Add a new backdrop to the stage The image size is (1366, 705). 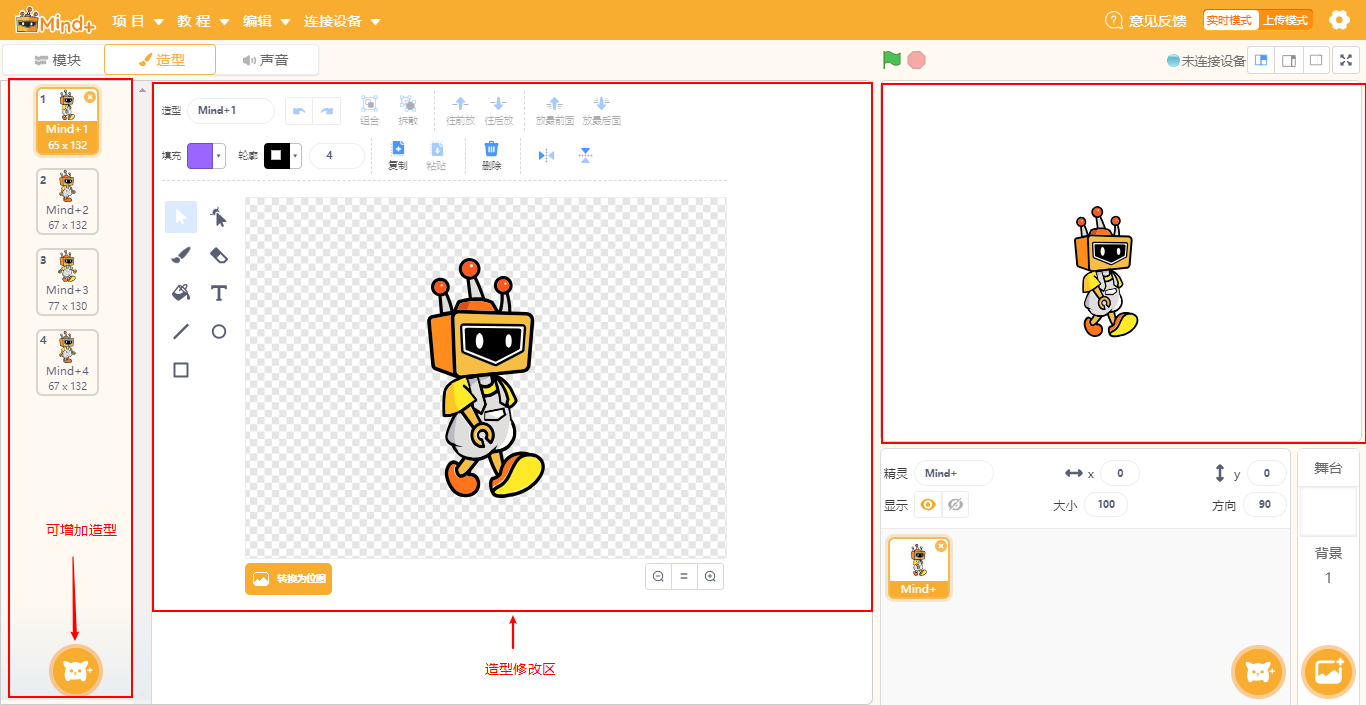(x=1328, y=672)
